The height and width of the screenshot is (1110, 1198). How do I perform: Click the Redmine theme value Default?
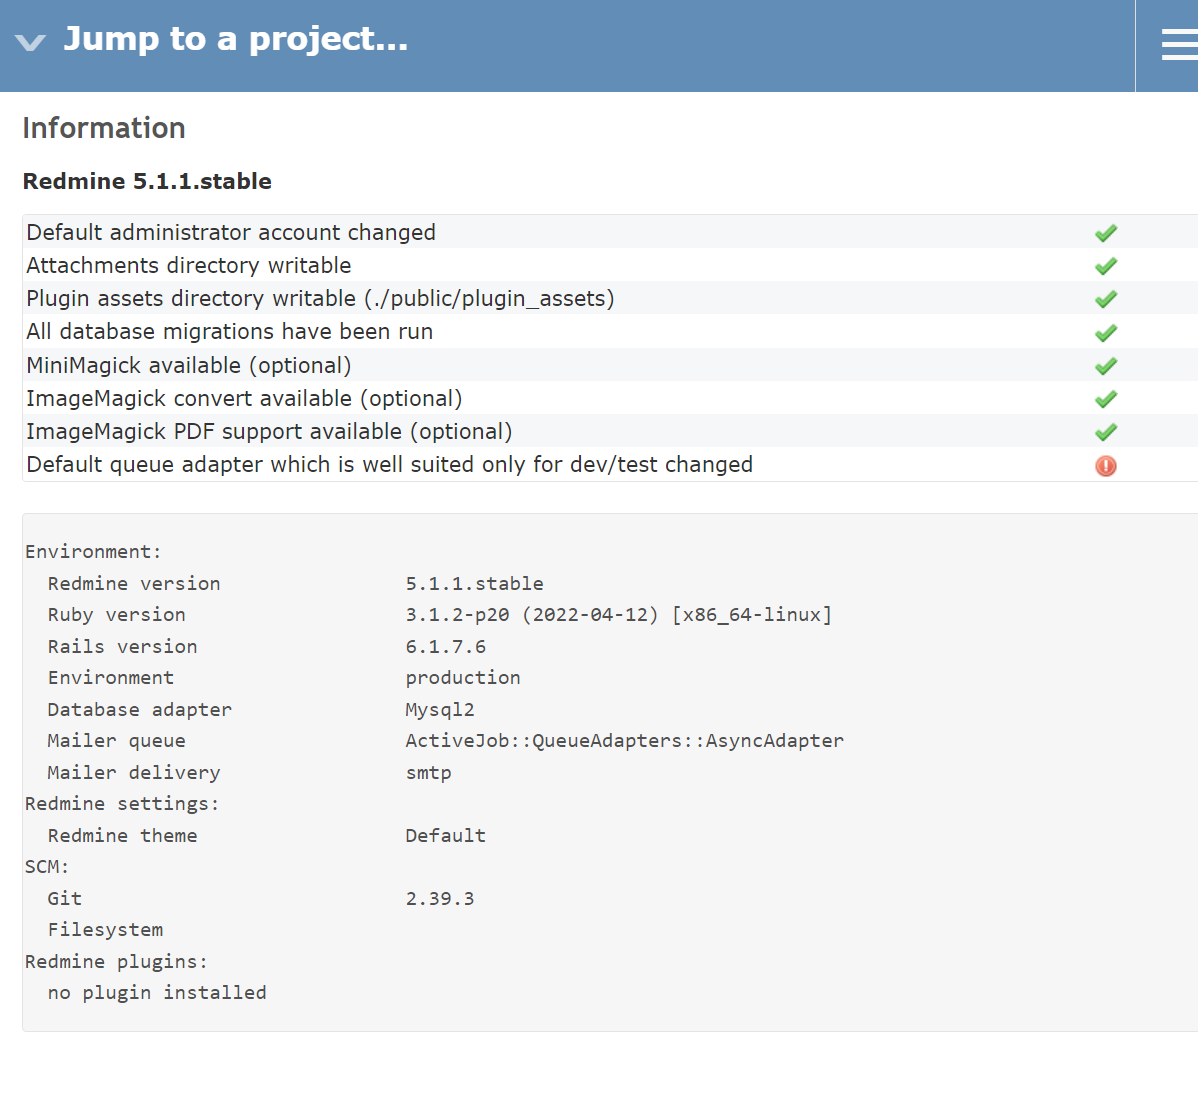click(445, 836)
